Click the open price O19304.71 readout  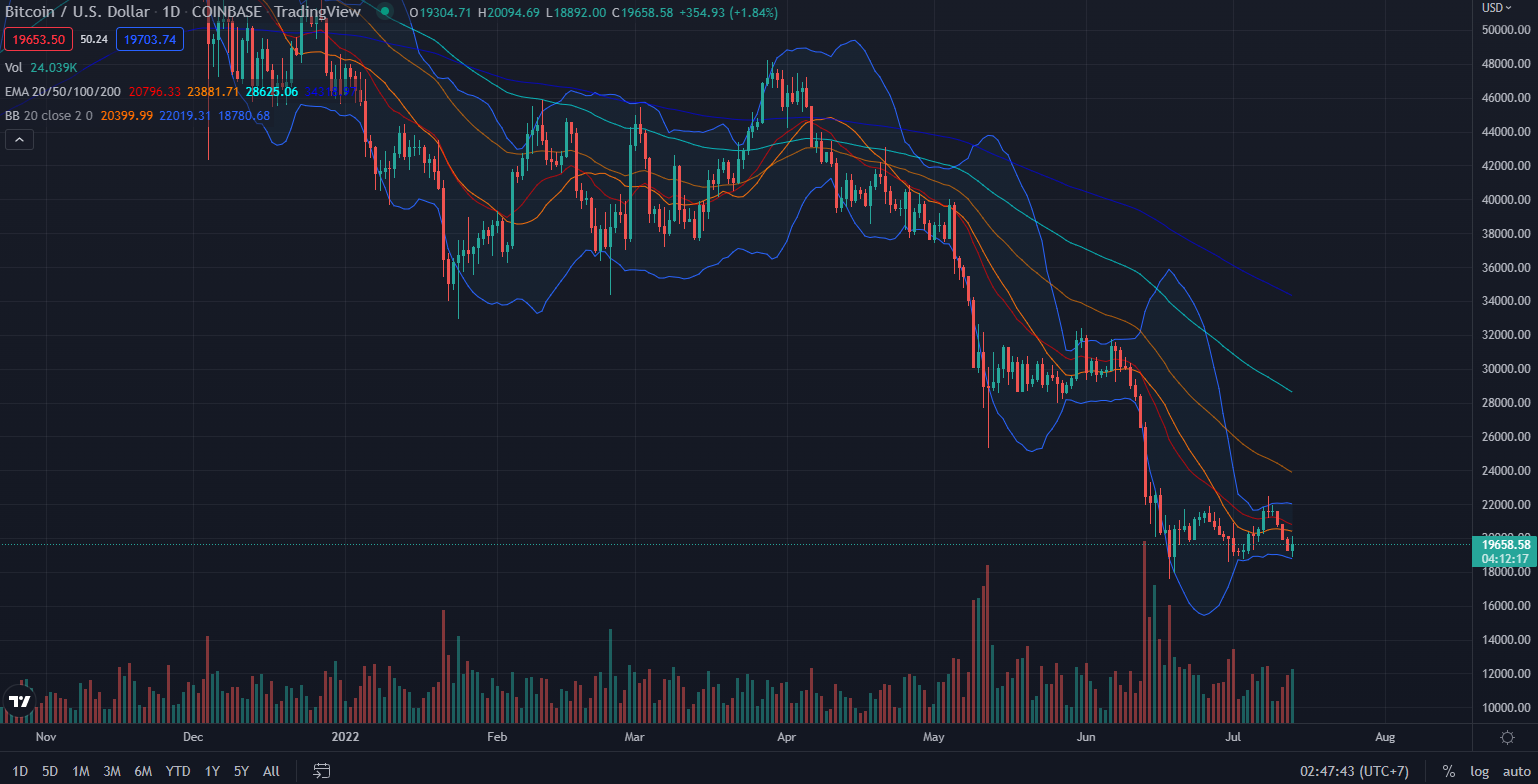point(440,12)
